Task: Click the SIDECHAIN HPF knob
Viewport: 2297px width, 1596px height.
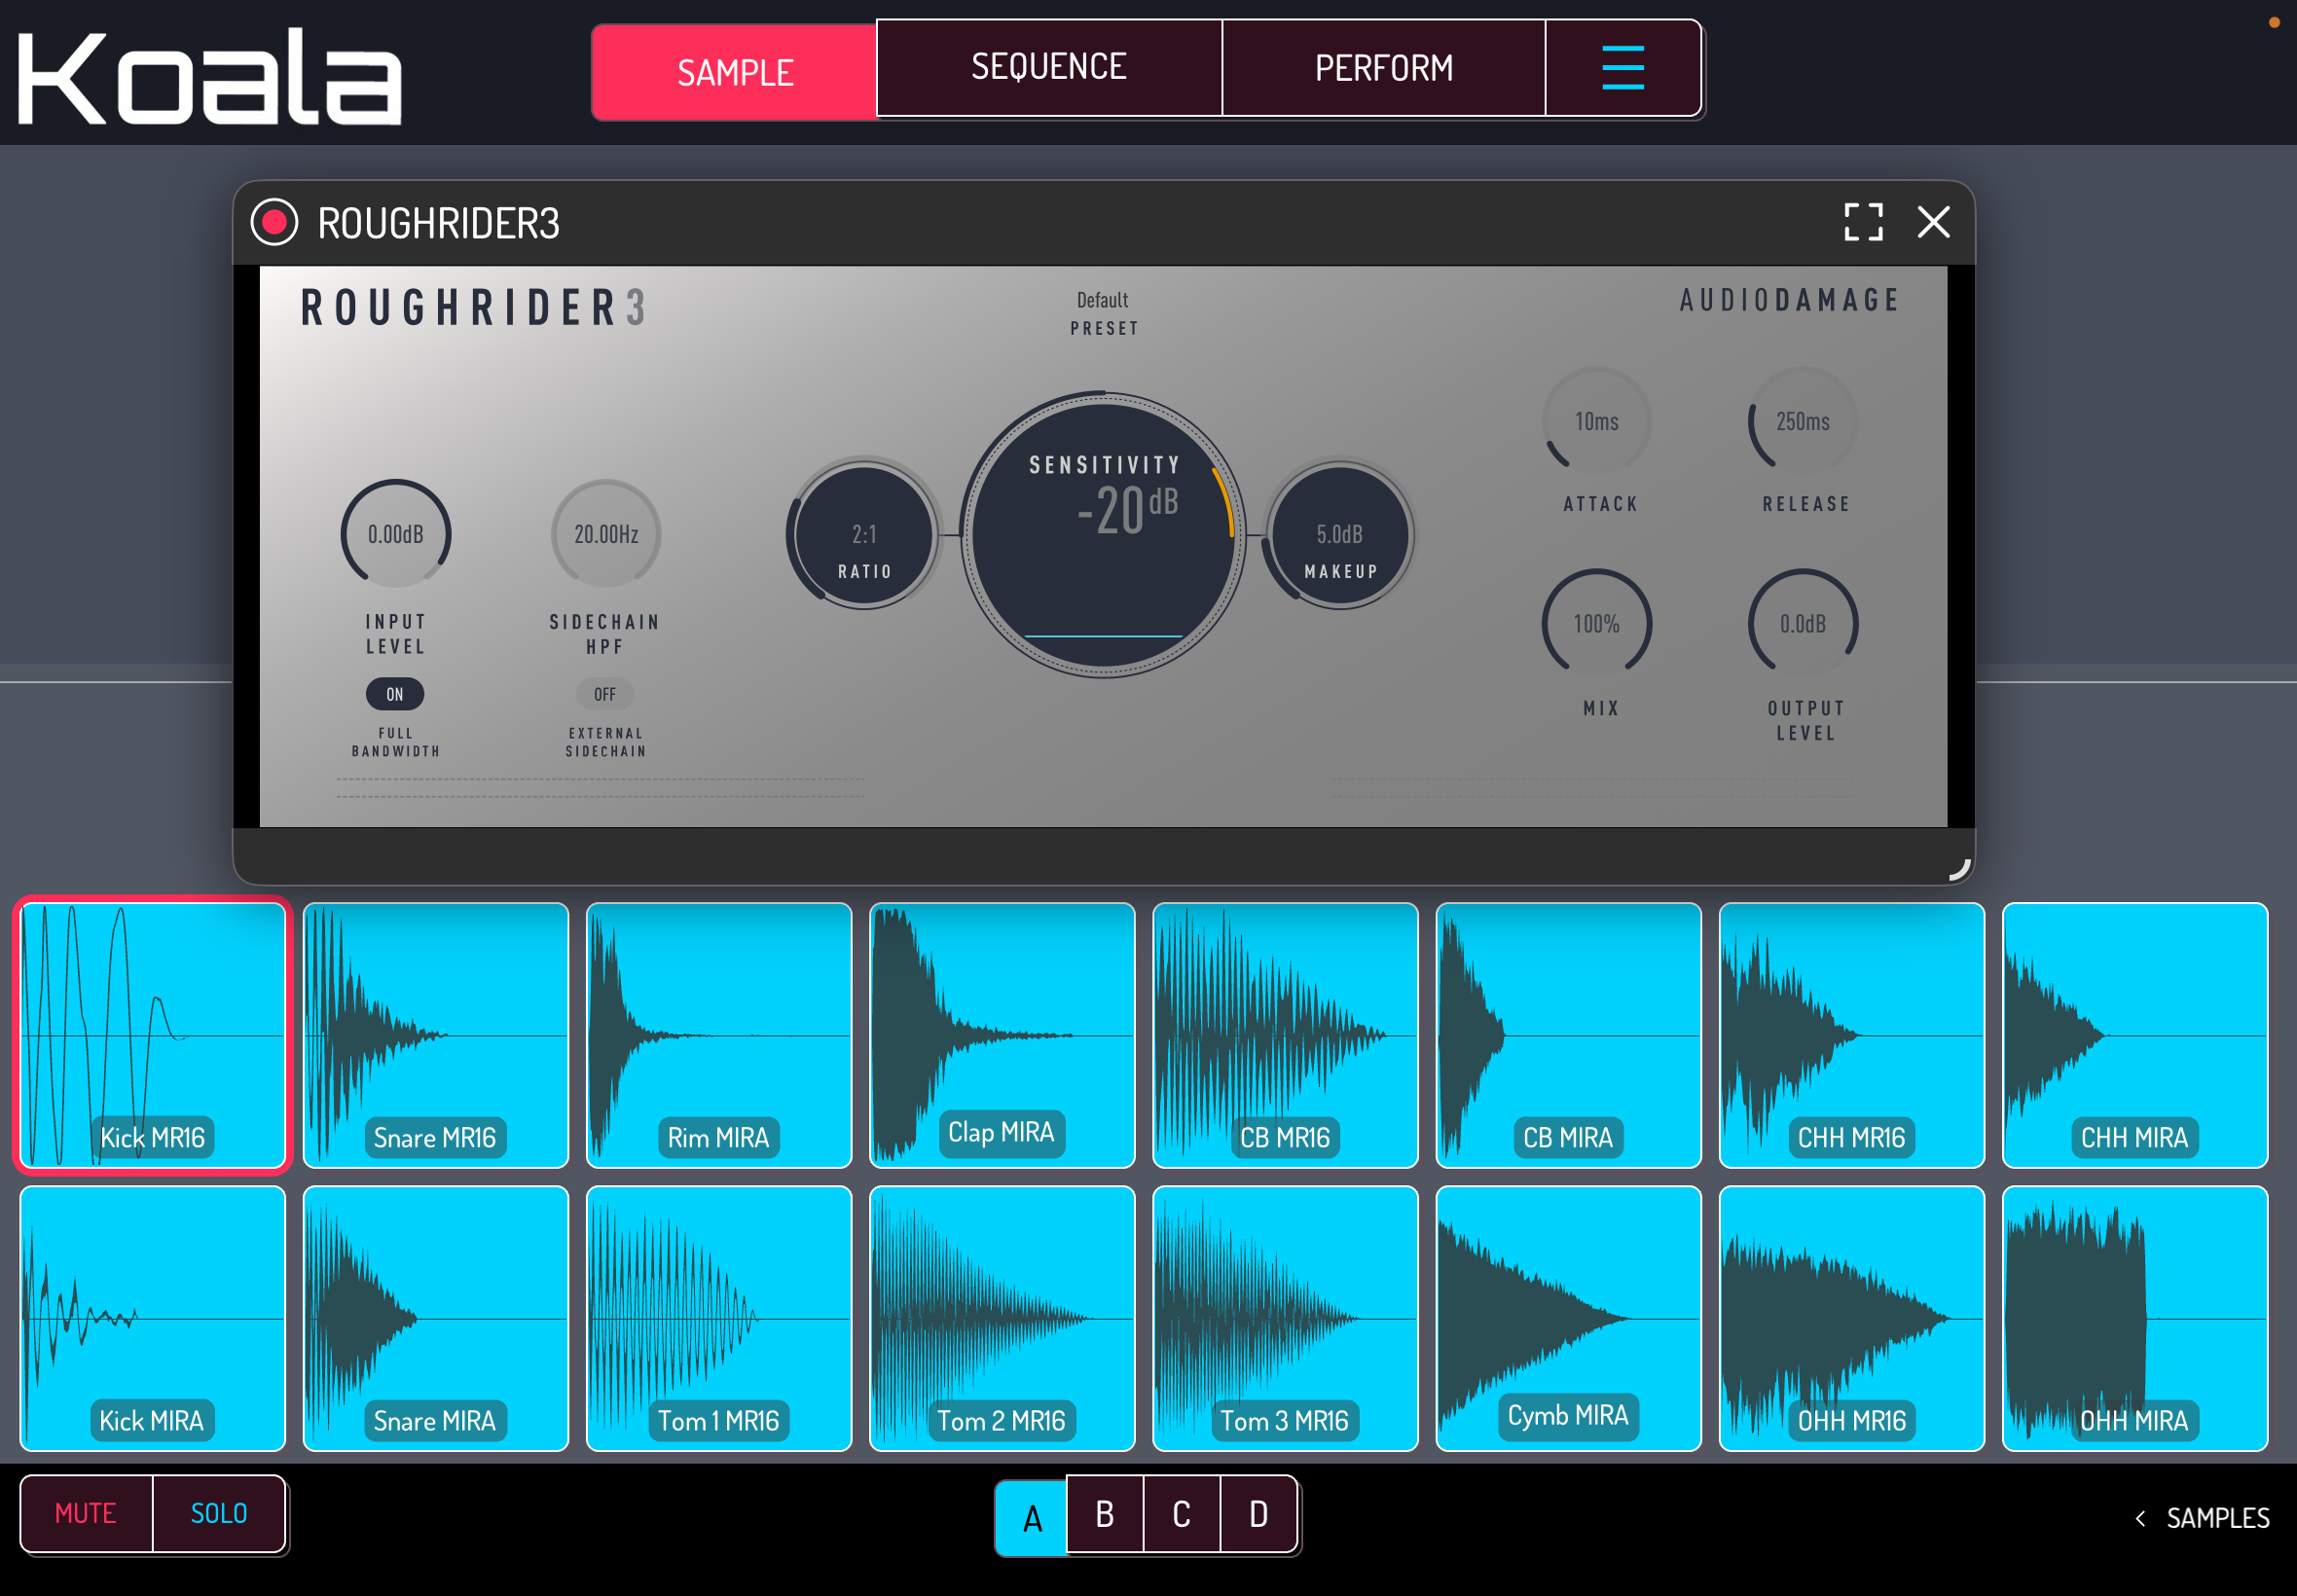Action: coord(606,534)
